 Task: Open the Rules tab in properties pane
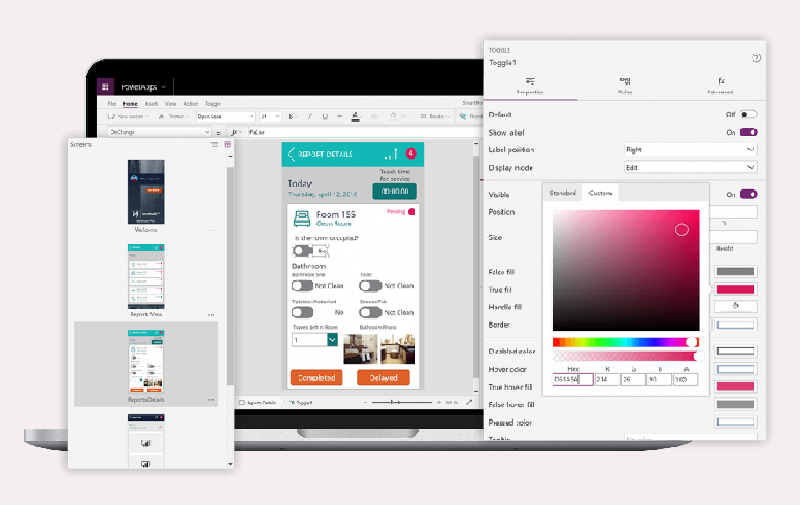[625, 86]
